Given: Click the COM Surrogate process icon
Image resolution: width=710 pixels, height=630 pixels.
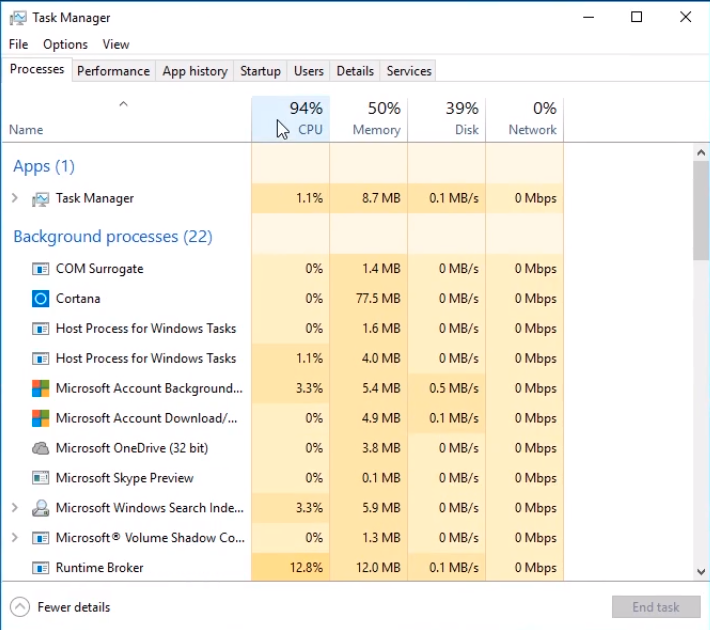Looking at the screenshot, I should [x=40, y=269].
